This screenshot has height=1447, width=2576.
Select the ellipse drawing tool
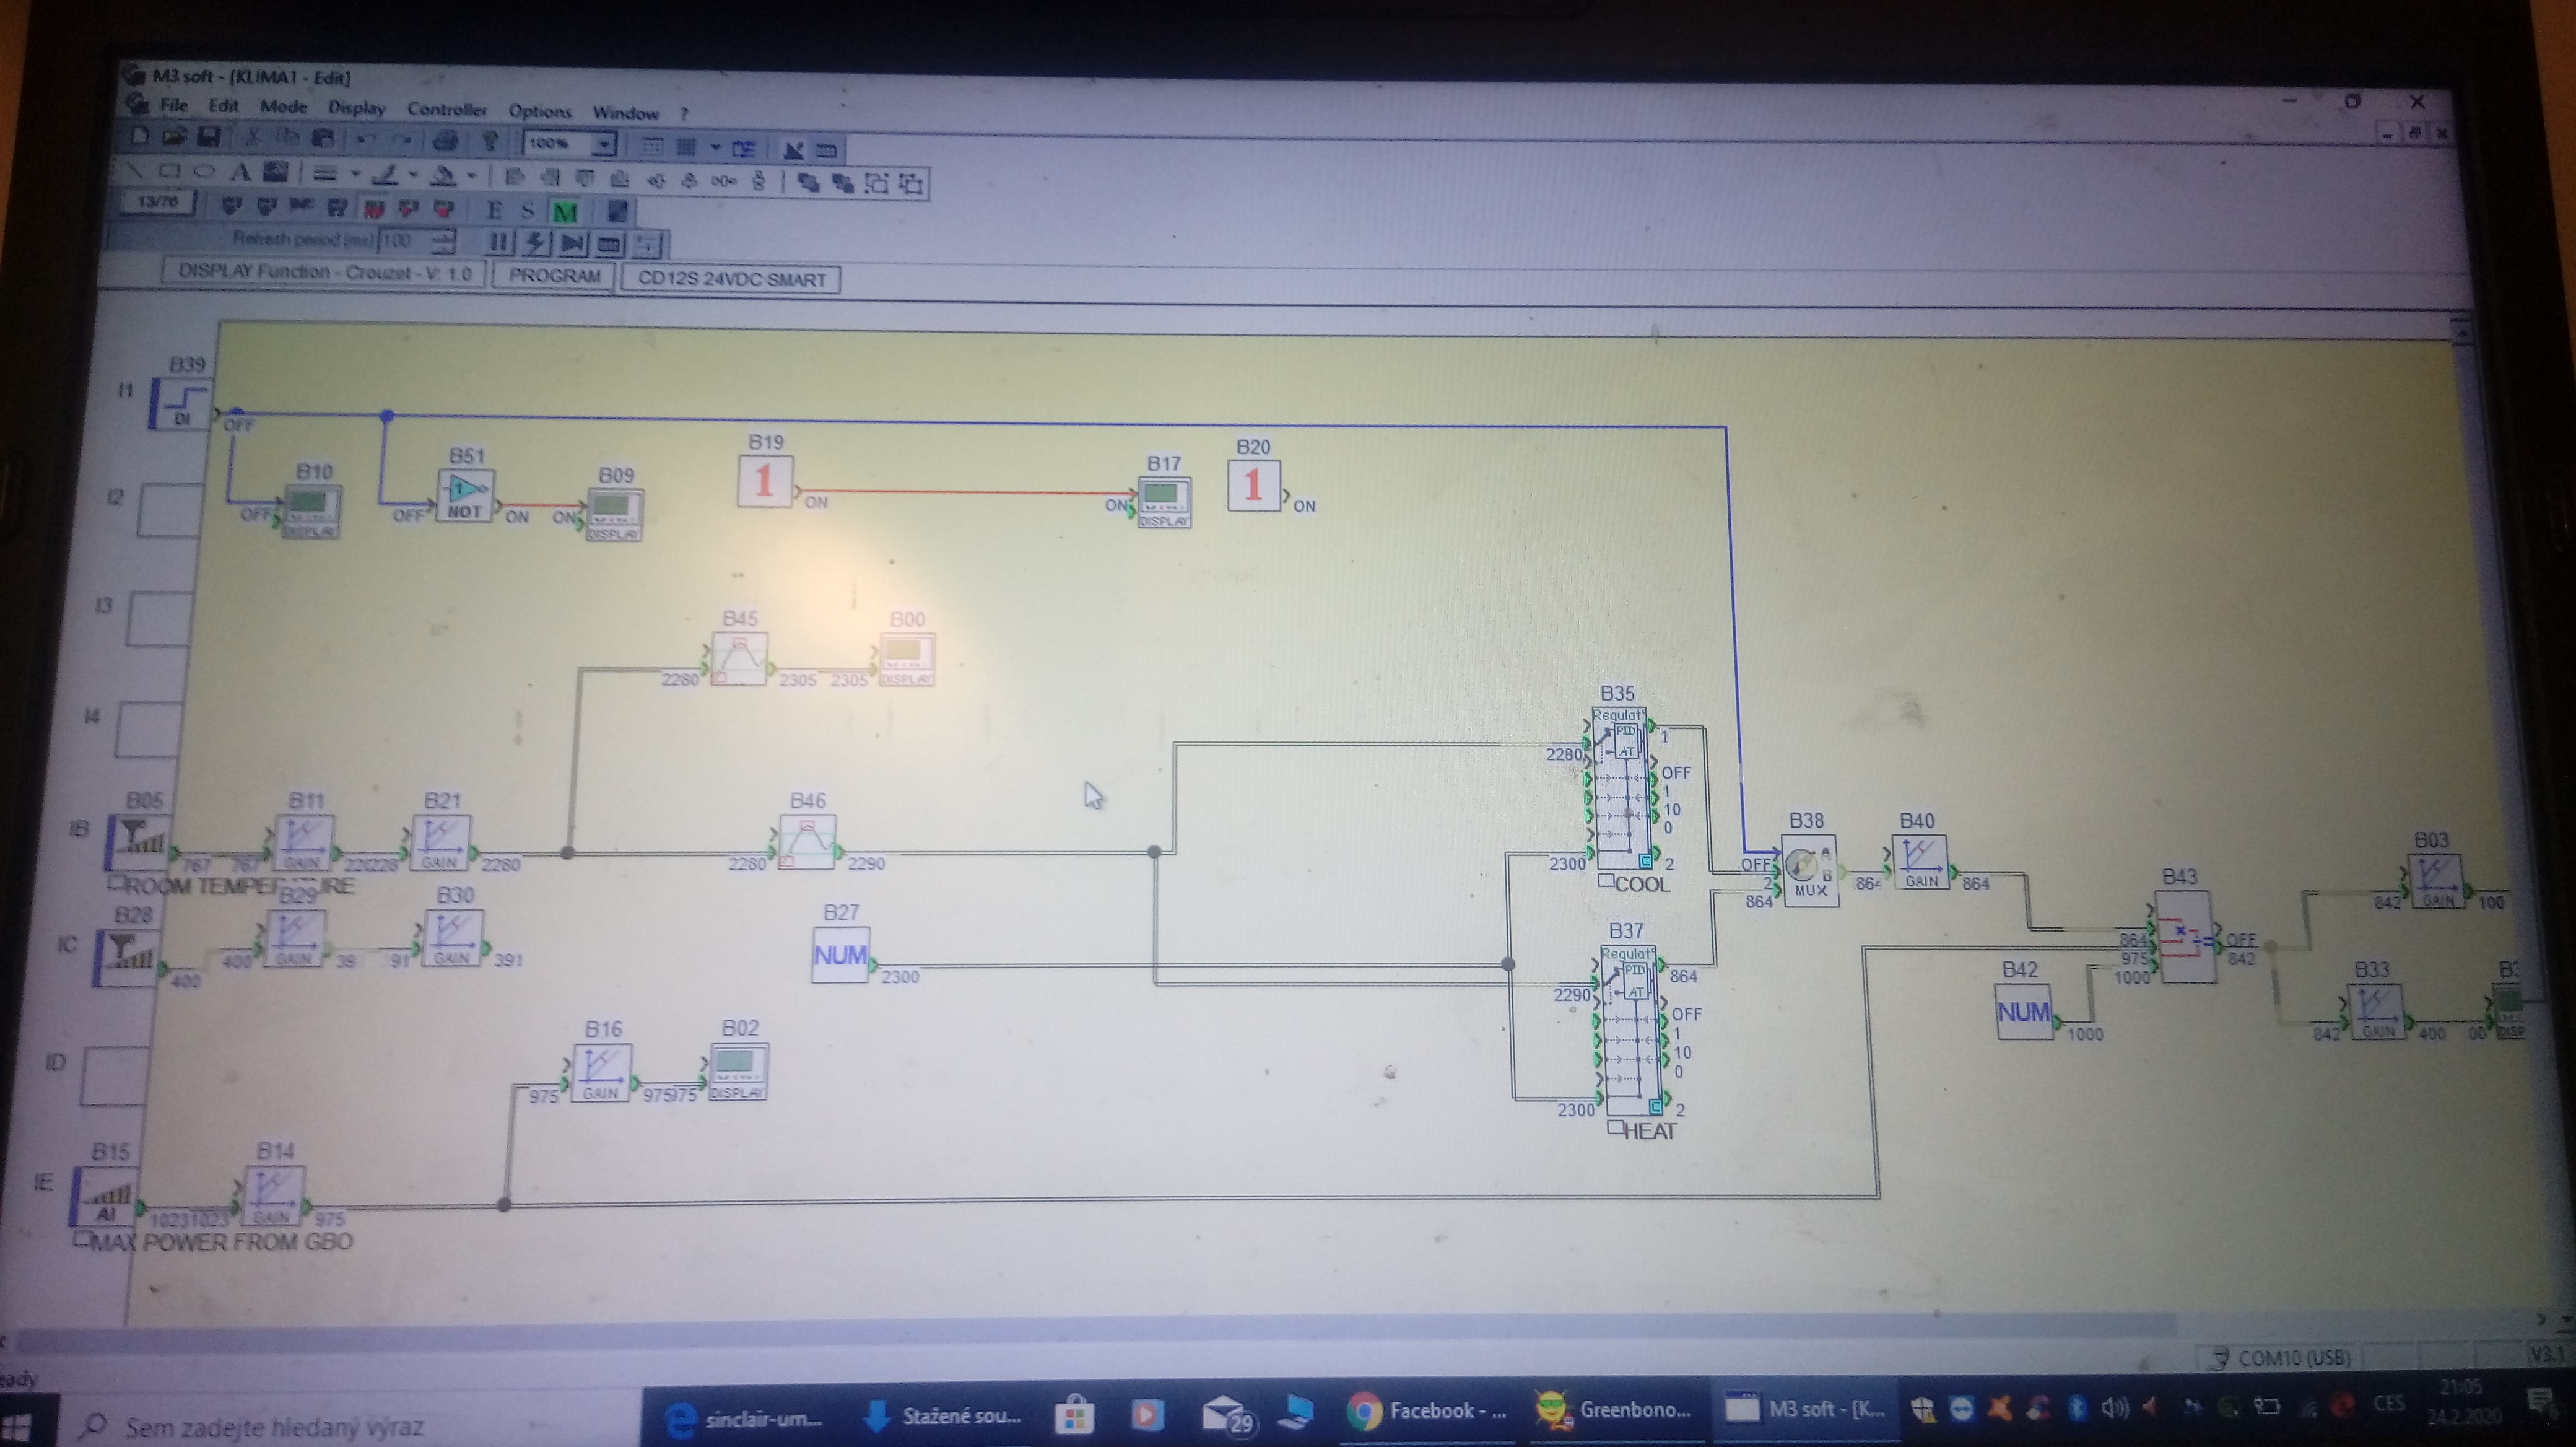pos(205,171)
